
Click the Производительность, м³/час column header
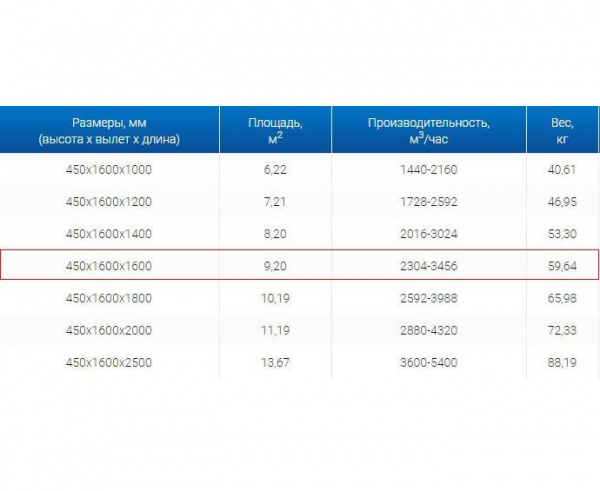pos(429,130)
